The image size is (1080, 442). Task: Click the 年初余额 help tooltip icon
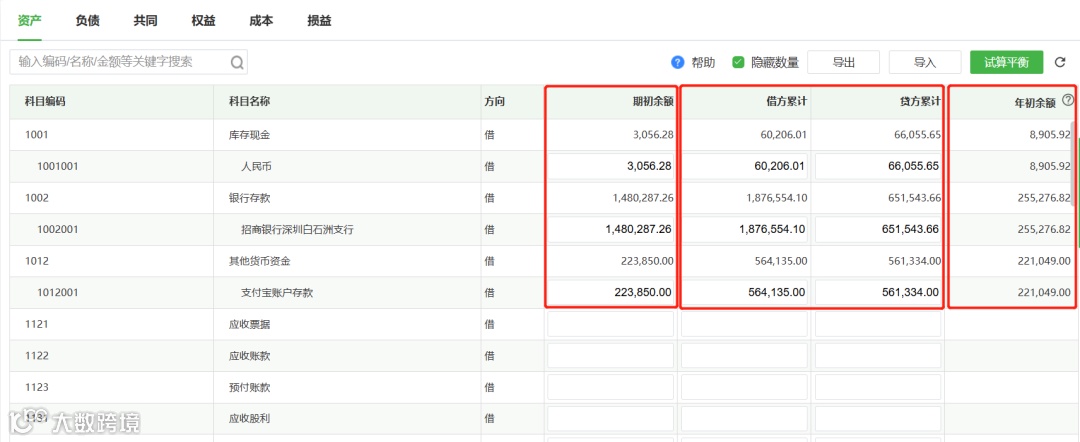1068,100
